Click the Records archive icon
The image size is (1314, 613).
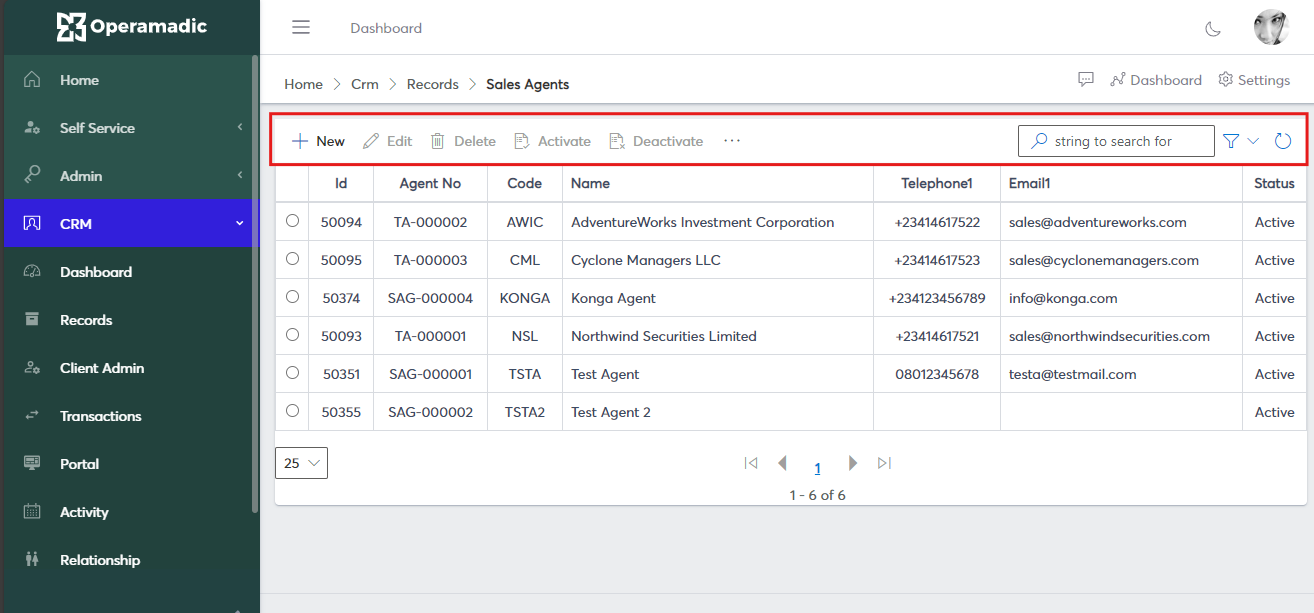[32, 319]
